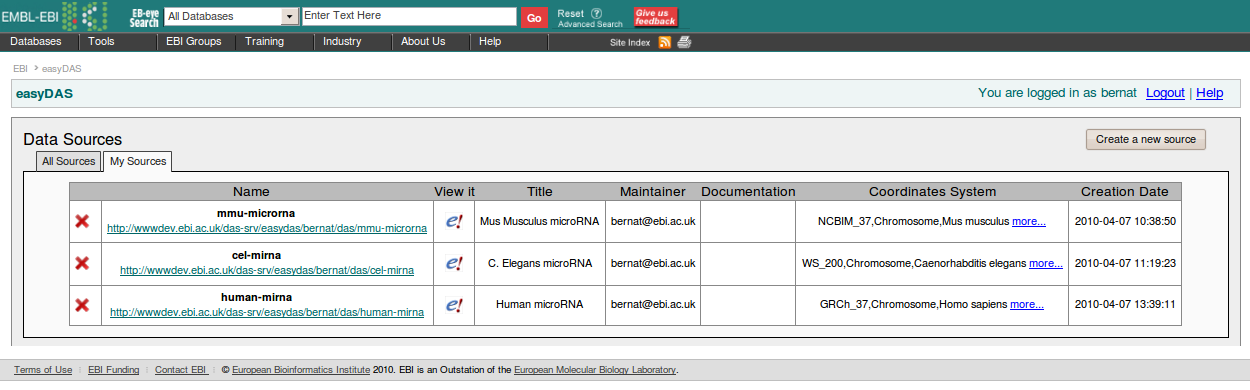Delete the mmu-microrna source with the red X
1250x390 pixels.
tap(82, 221)
